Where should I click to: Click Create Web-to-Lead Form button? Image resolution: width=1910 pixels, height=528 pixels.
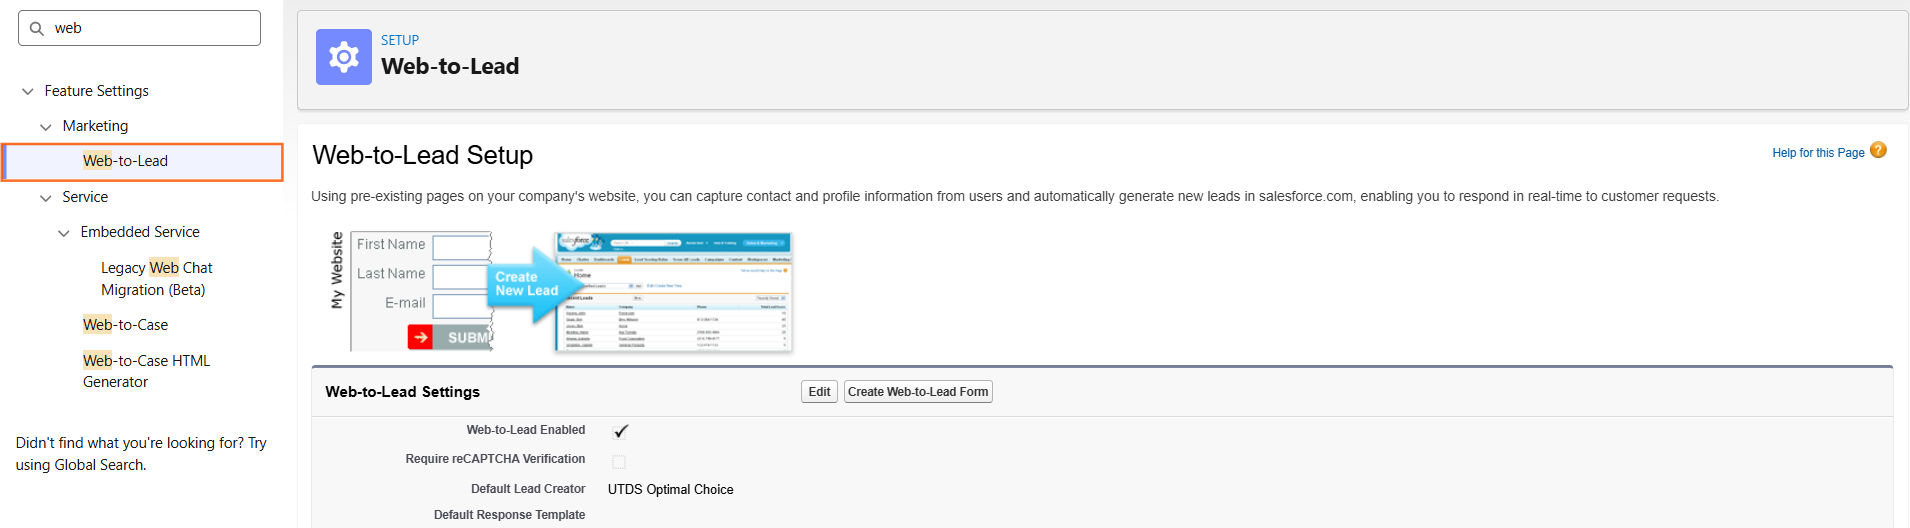coord(918,392)
